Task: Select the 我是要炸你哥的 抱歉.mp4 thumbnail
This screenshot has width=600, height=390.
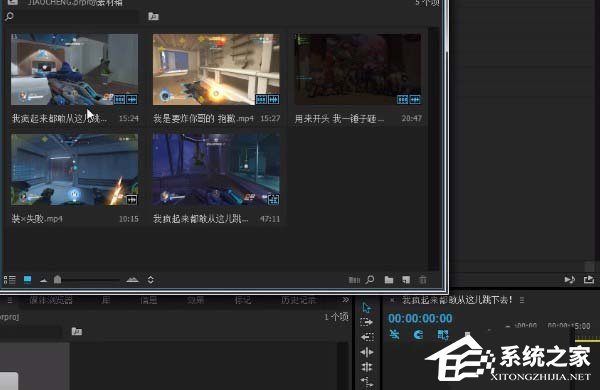Action: click(x=216, y=69)
